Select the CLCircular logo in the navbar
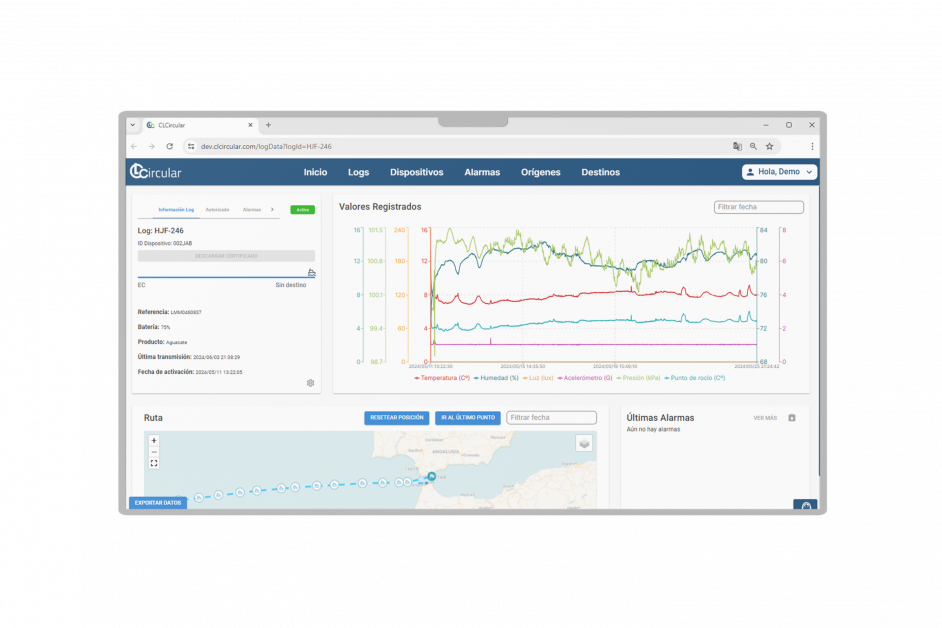This screenshot has height=628, width=942. [x=155, y=172]
